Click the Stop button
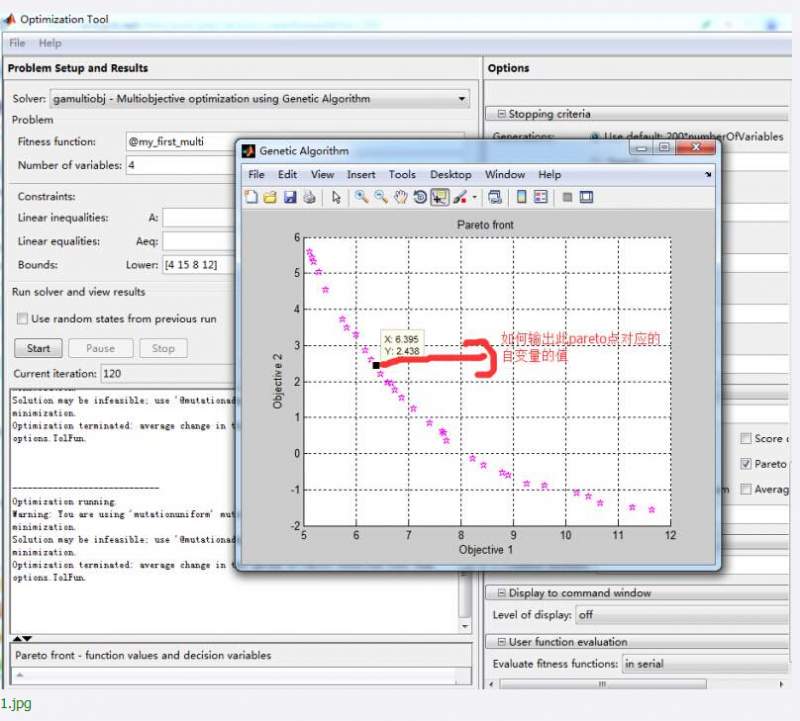This screenshot has height=721, width=800. 163,349
